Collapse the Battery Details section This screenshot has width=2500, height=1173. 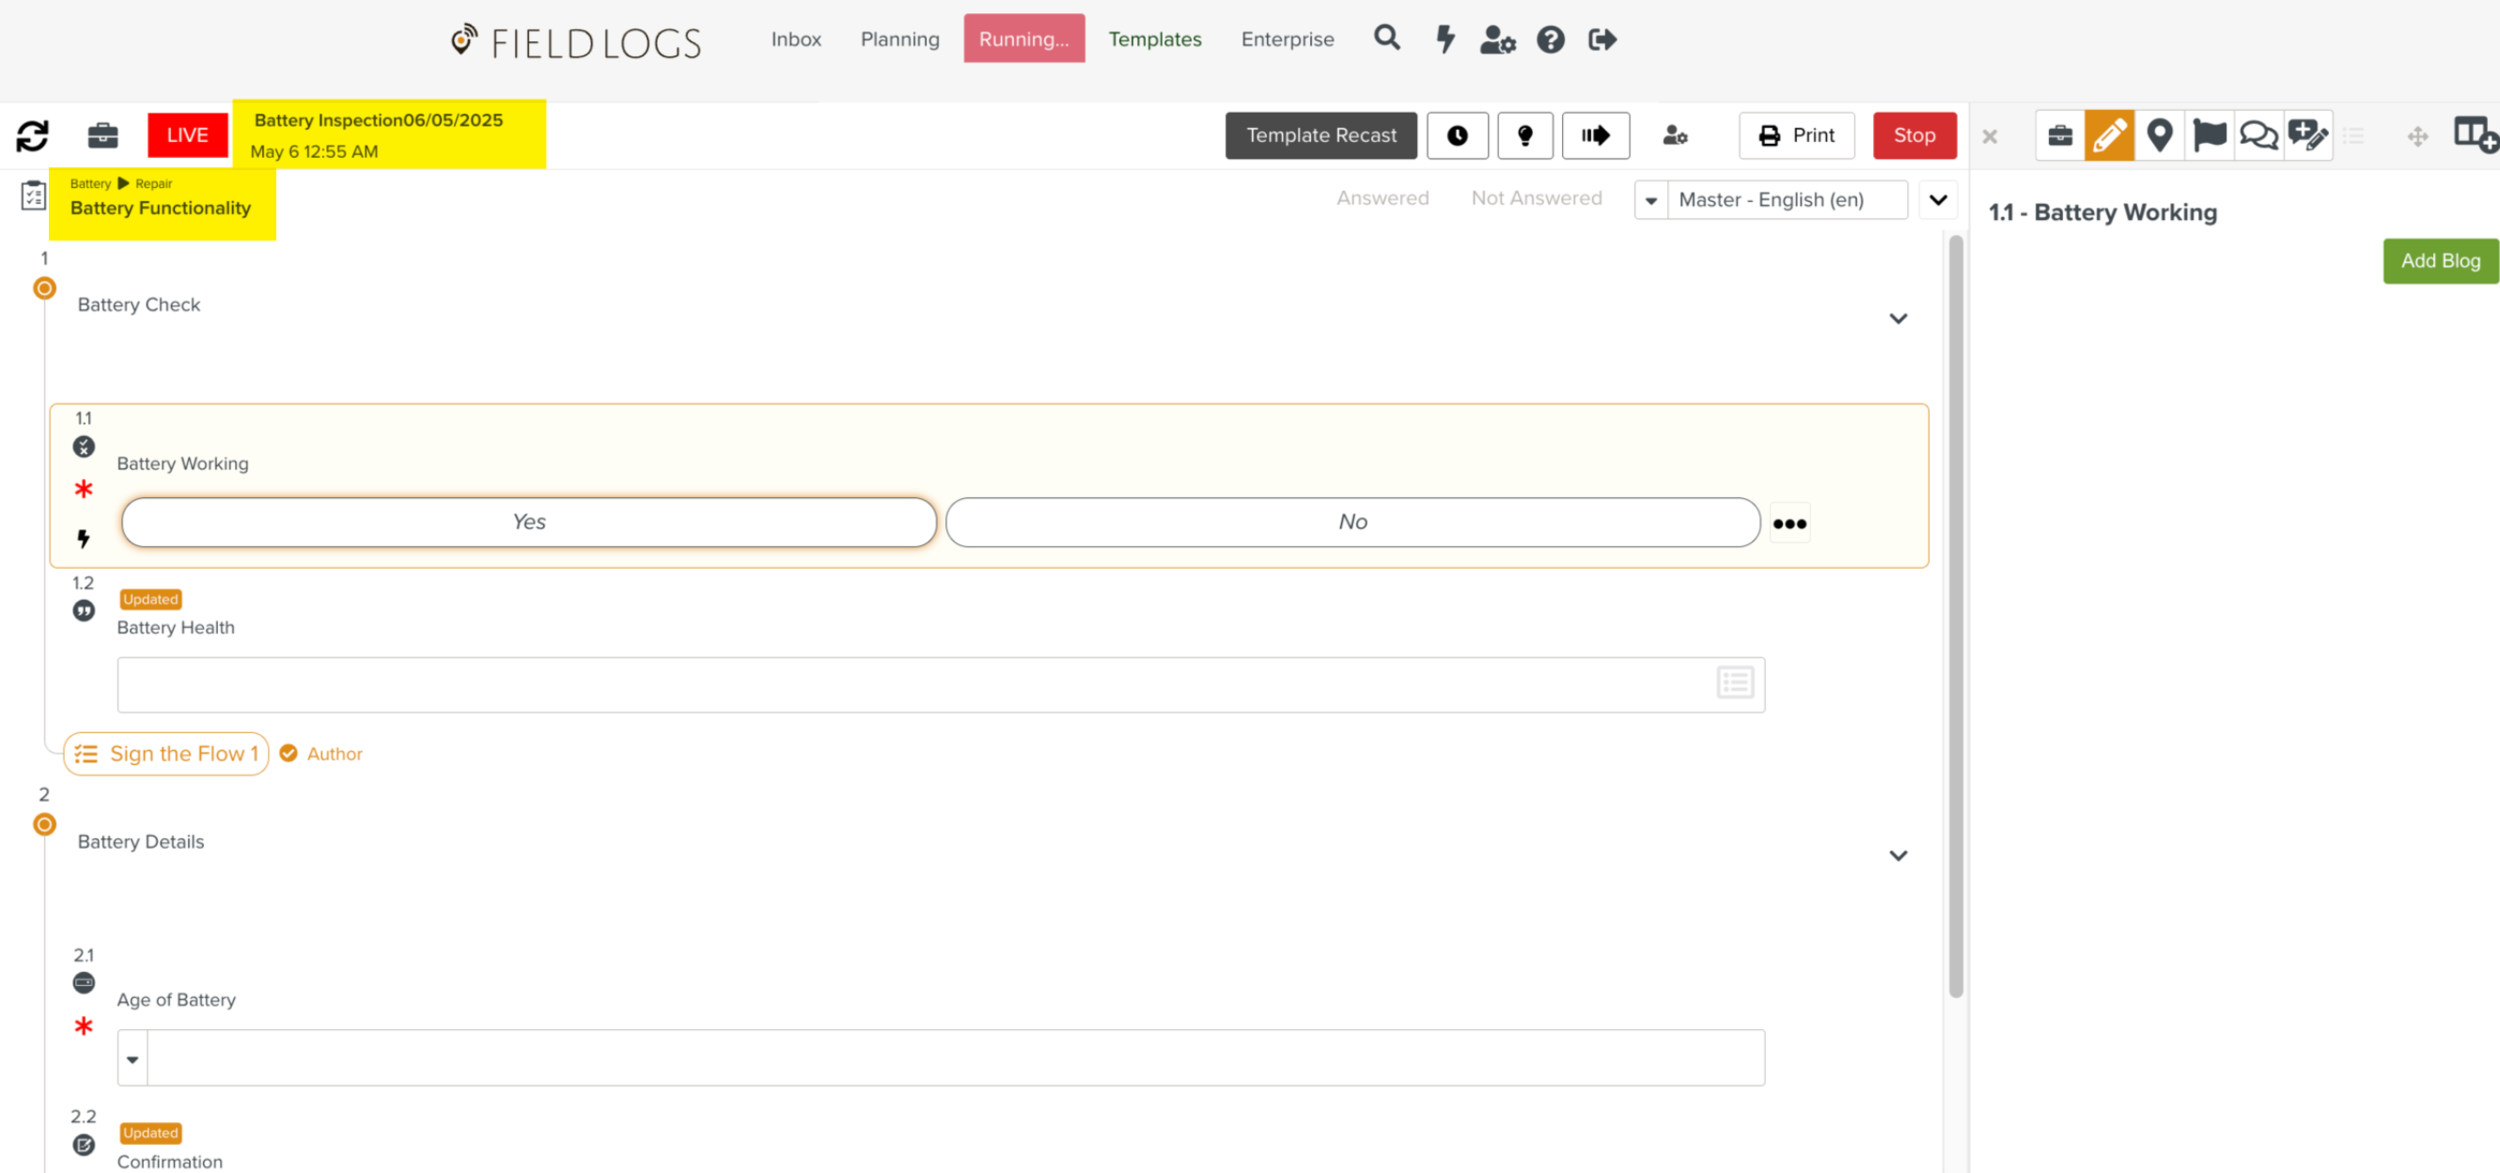point(1898,855)
